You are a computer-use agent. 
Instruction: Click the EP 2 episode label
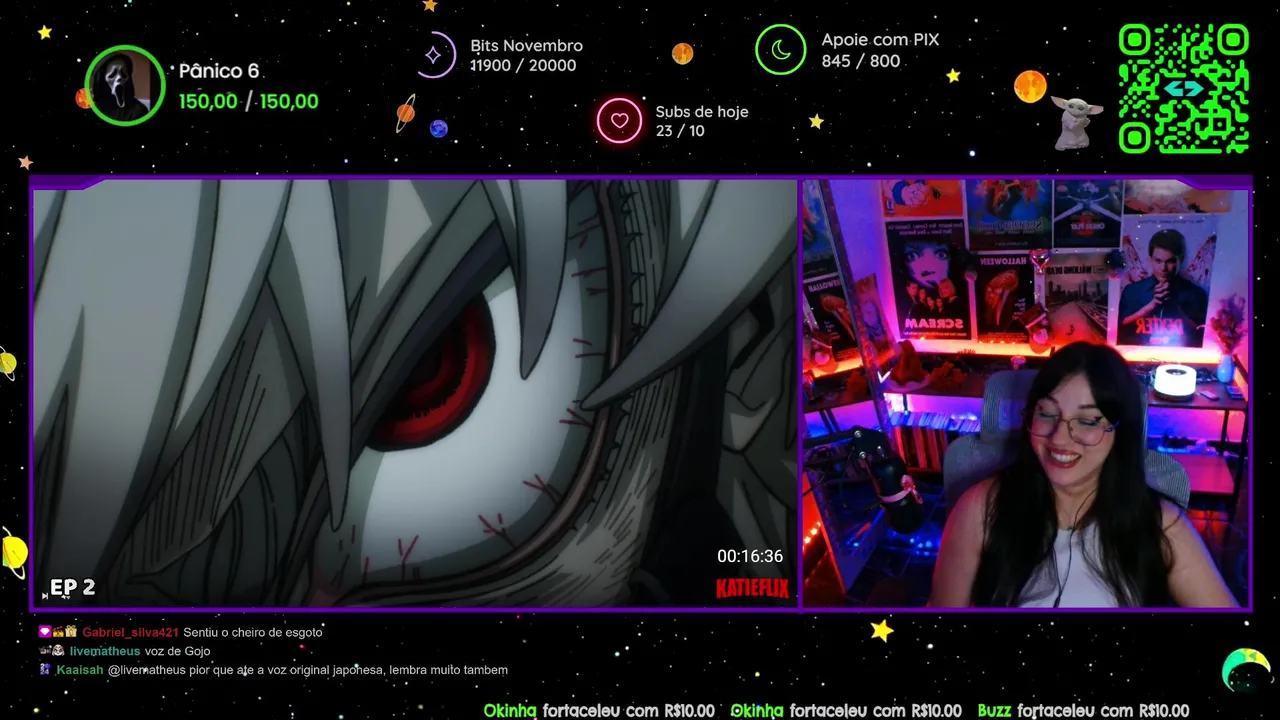click(72, 587)
